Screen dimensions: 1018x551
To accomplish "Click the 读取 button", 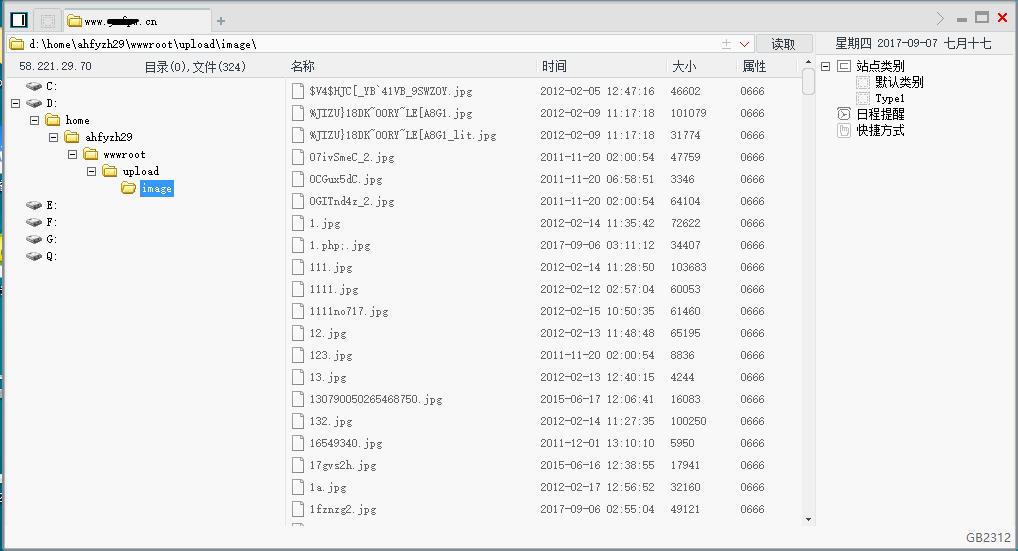I will [784, 44].
